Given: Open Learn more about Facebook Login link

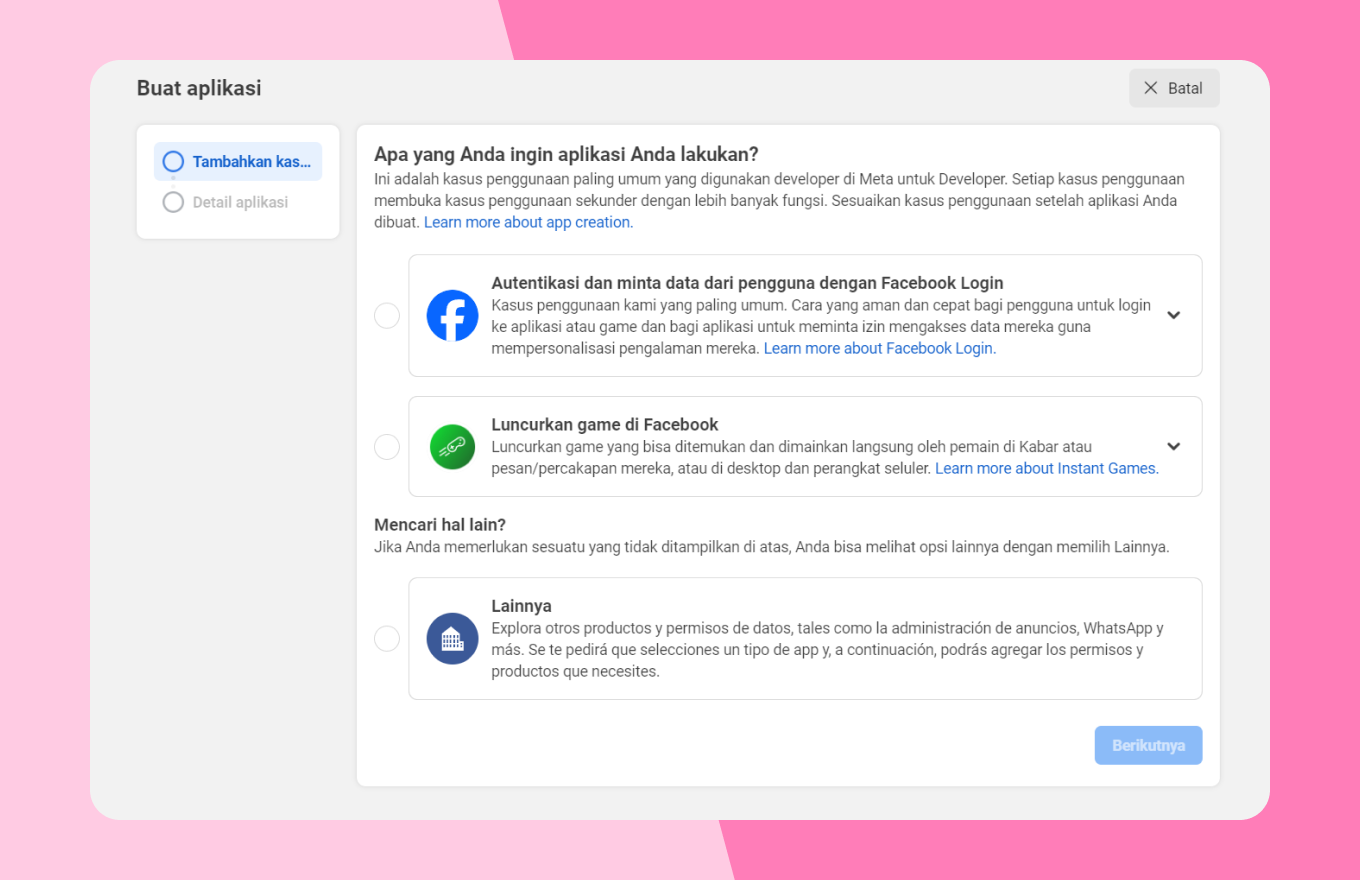Looking at the screenshot, I should pos(880,348).
